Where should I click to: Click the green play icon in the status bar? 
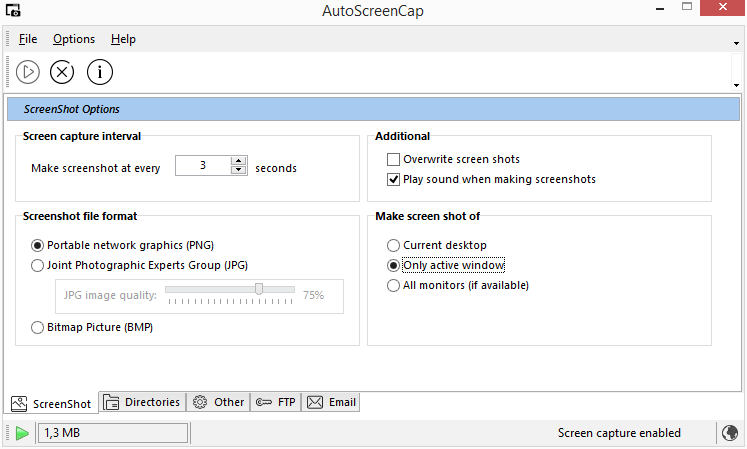tap(22, 433)
